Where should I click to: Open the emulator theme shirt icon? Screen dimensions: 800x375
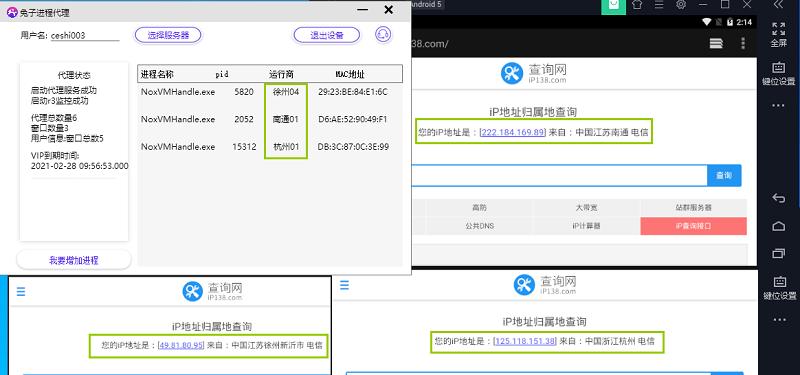(x=637, y=5)
